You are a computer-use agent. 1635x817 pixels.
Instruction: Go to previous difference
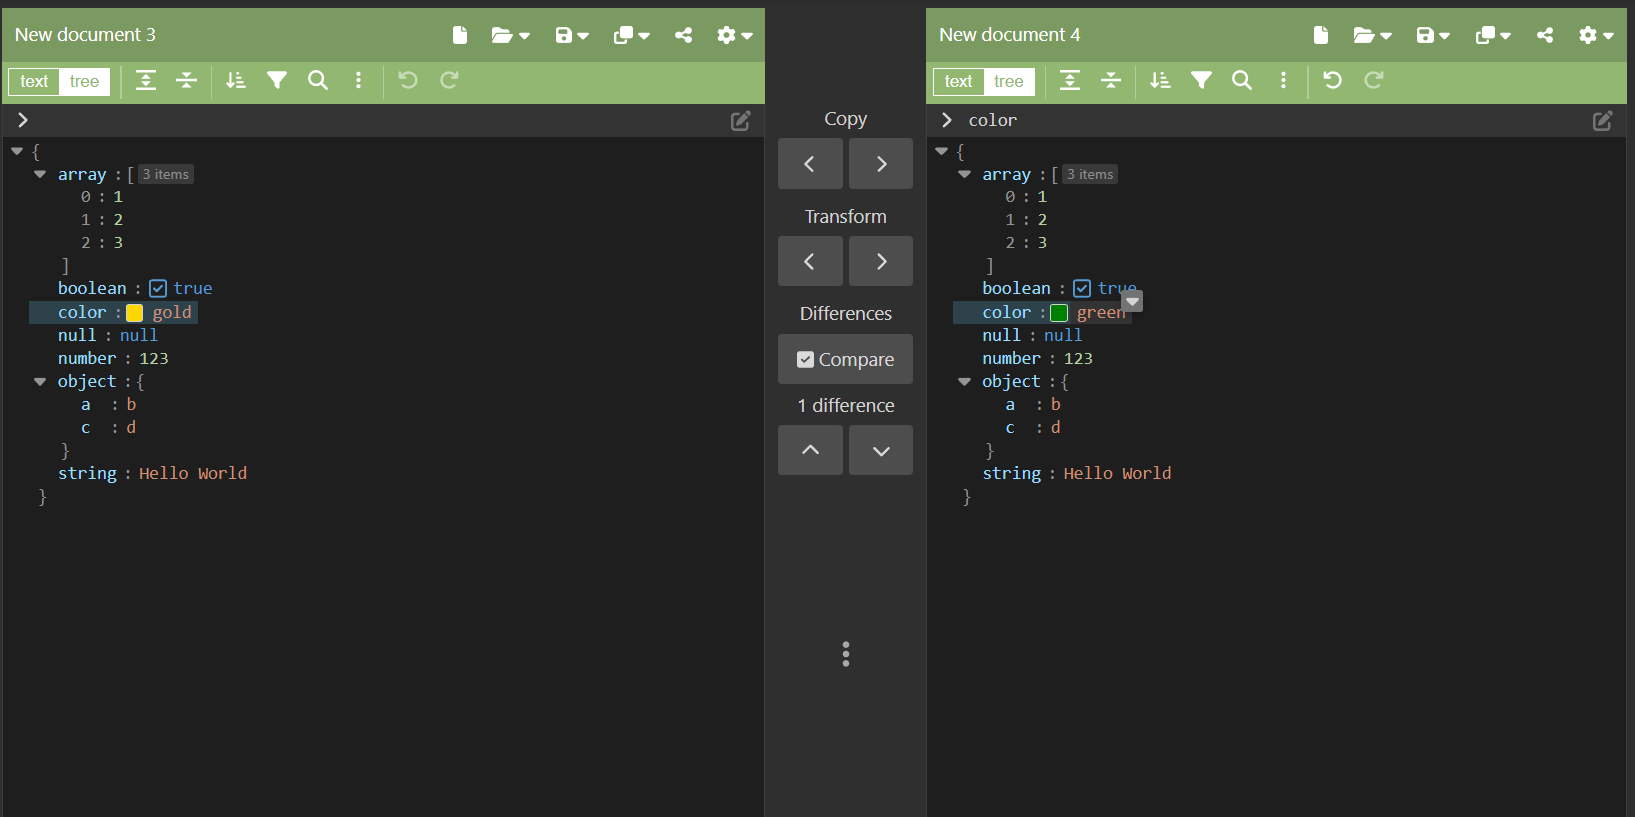pos(810,450)
